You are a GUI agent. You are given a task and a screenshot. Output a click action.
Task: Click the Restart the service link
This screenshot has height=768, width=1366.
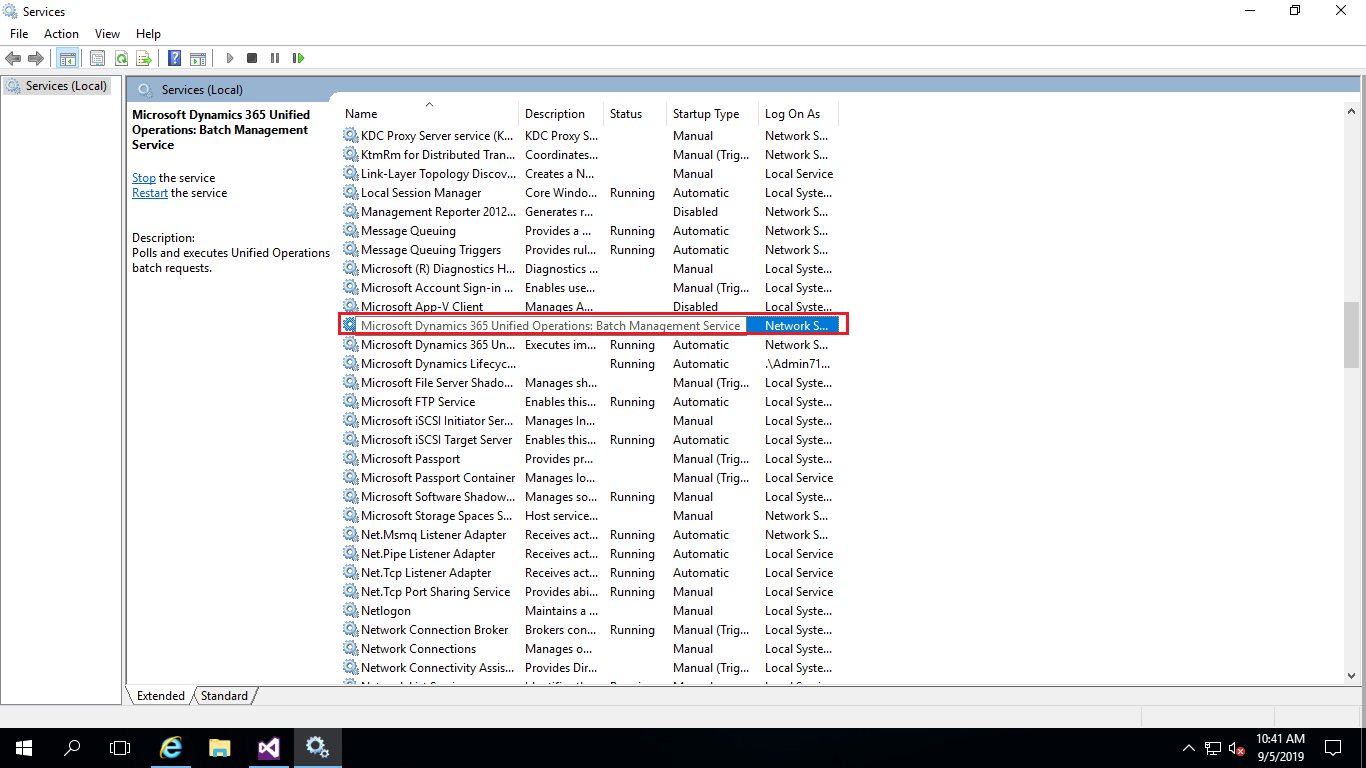click(150, 193)
